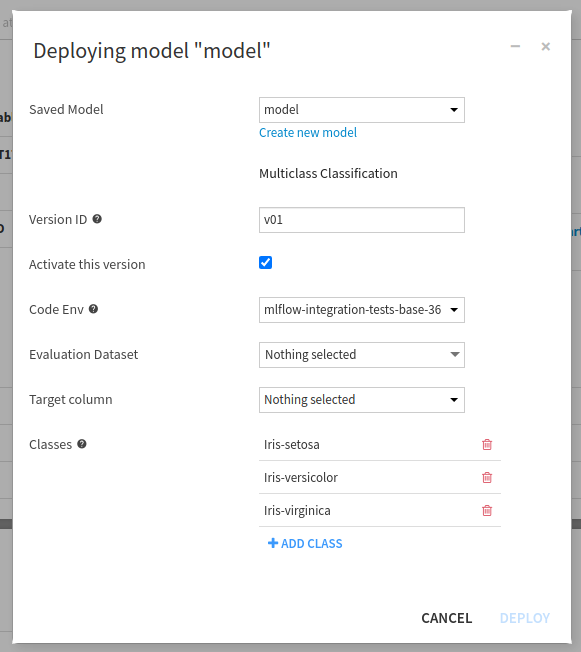The image size is (581, 652).
Task: Open help tooltip beside Version ID
Action: 97,219
